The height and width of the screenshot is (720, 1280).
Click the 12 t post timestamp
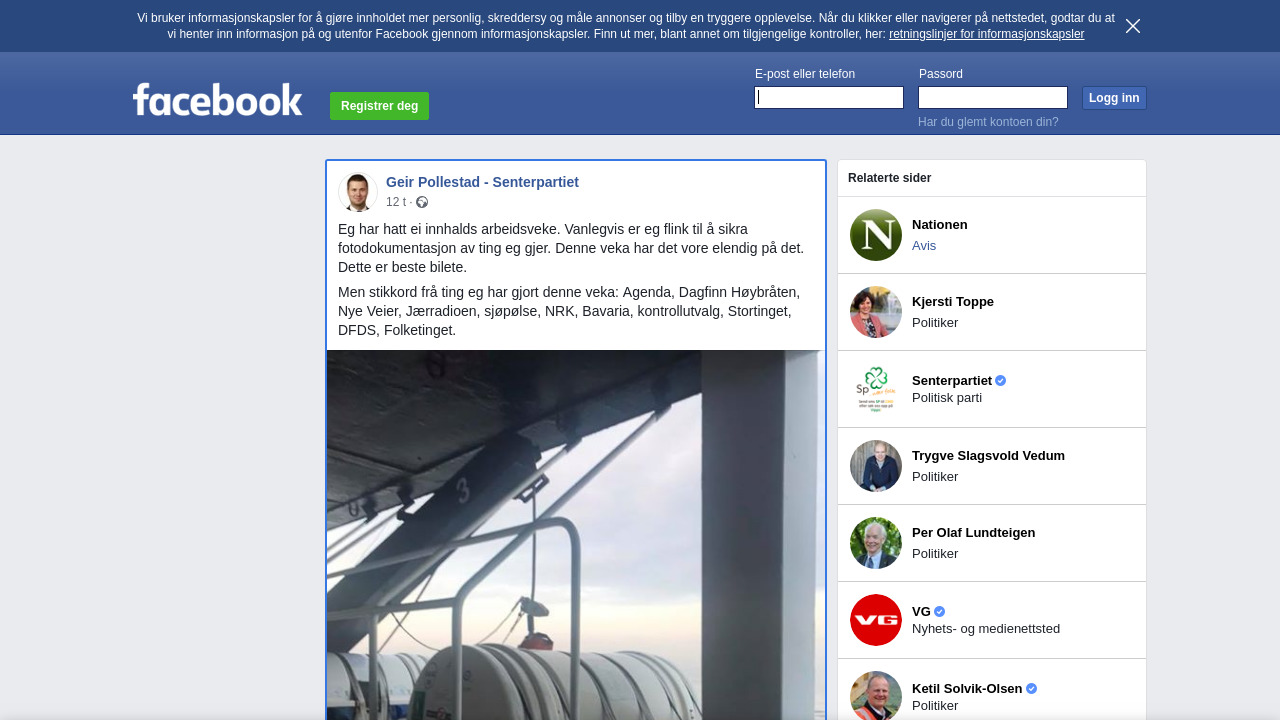[396, 202]
